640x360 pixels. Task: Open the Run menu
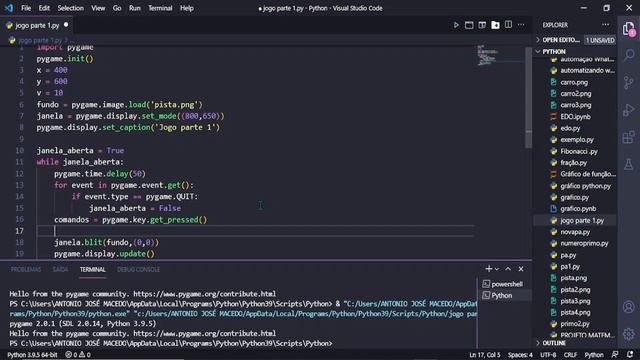134,8
